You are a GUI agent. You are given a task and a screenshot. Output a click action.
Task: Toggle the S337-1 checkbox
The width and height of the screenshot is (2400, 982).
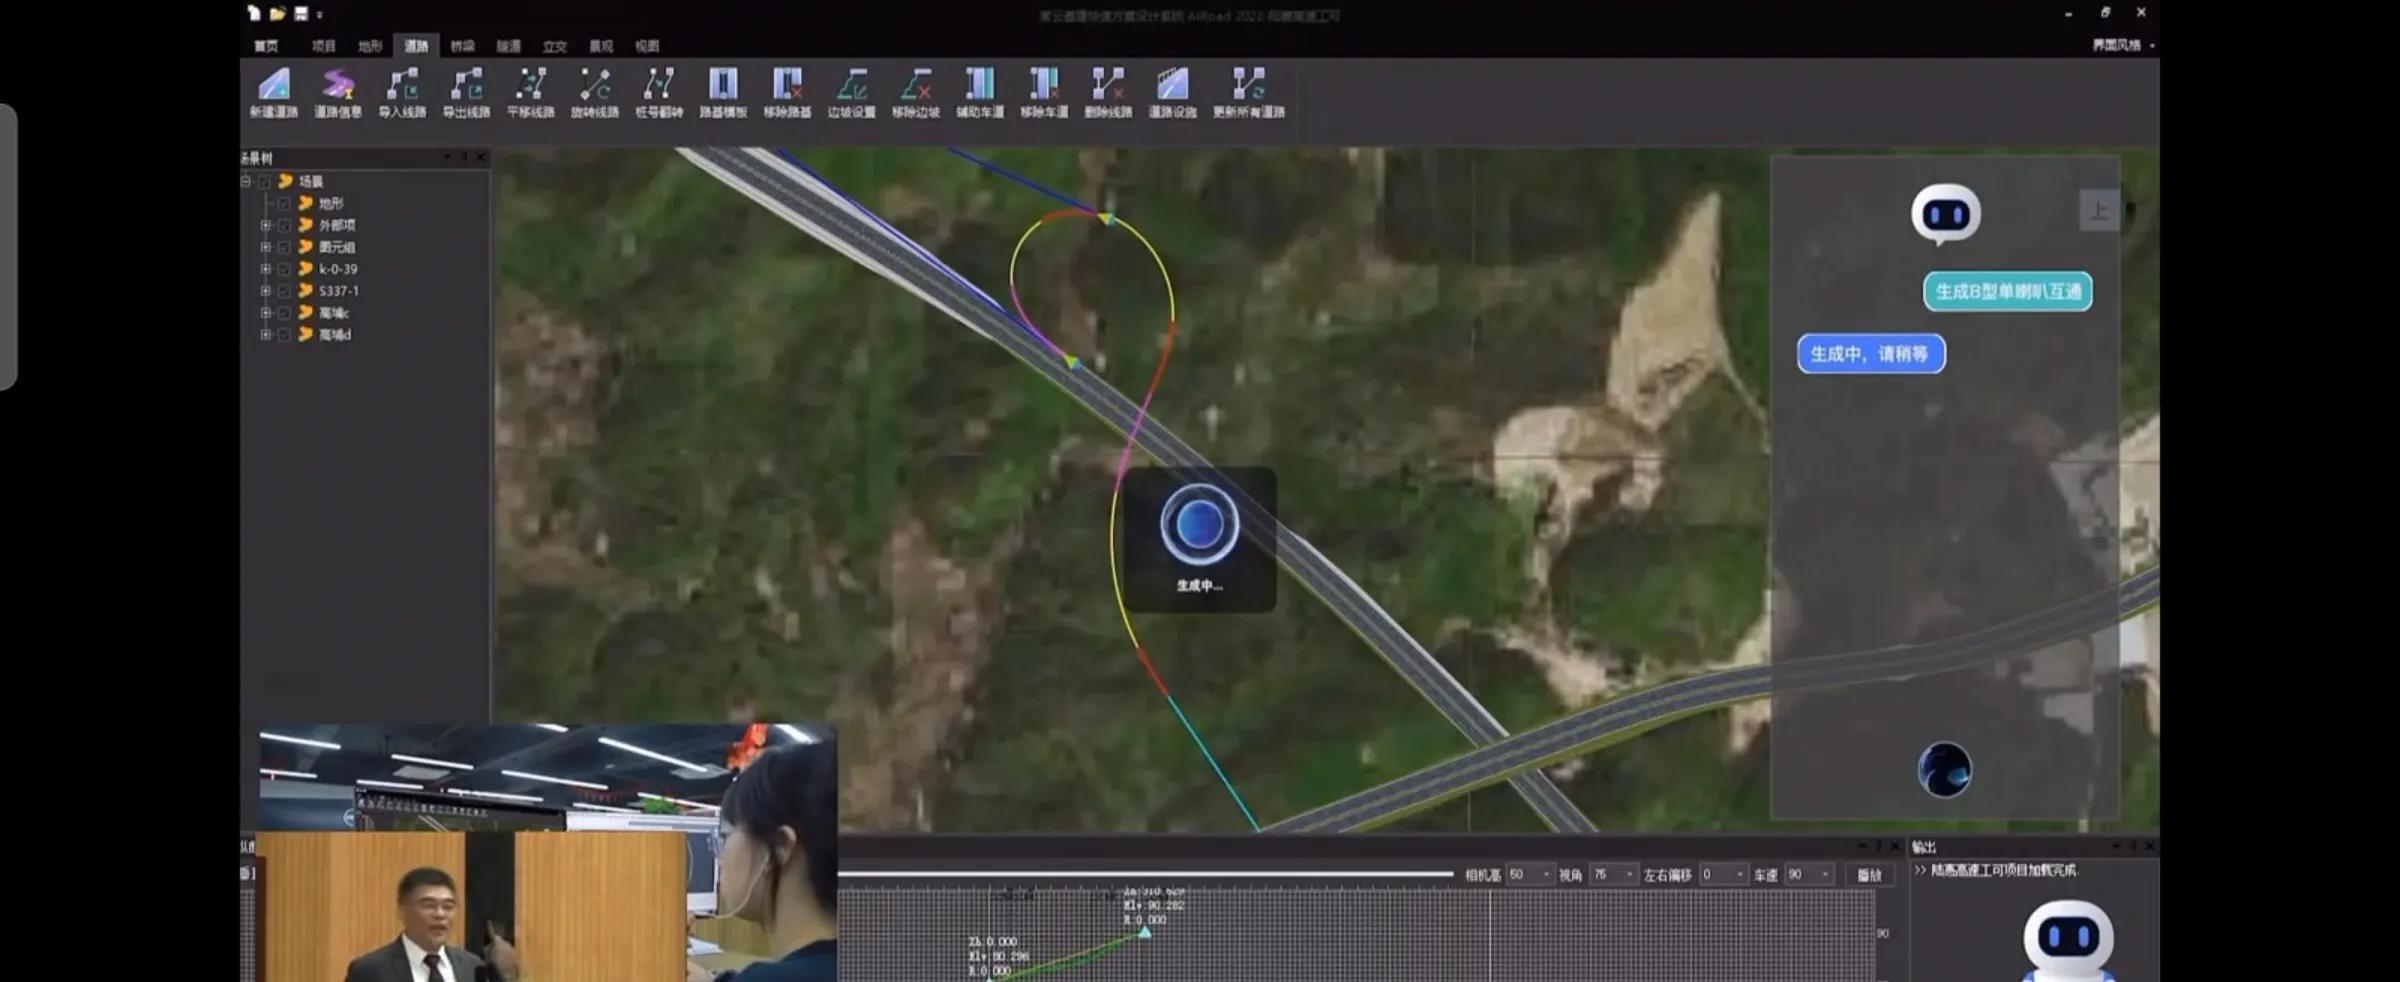pos(285,291)
